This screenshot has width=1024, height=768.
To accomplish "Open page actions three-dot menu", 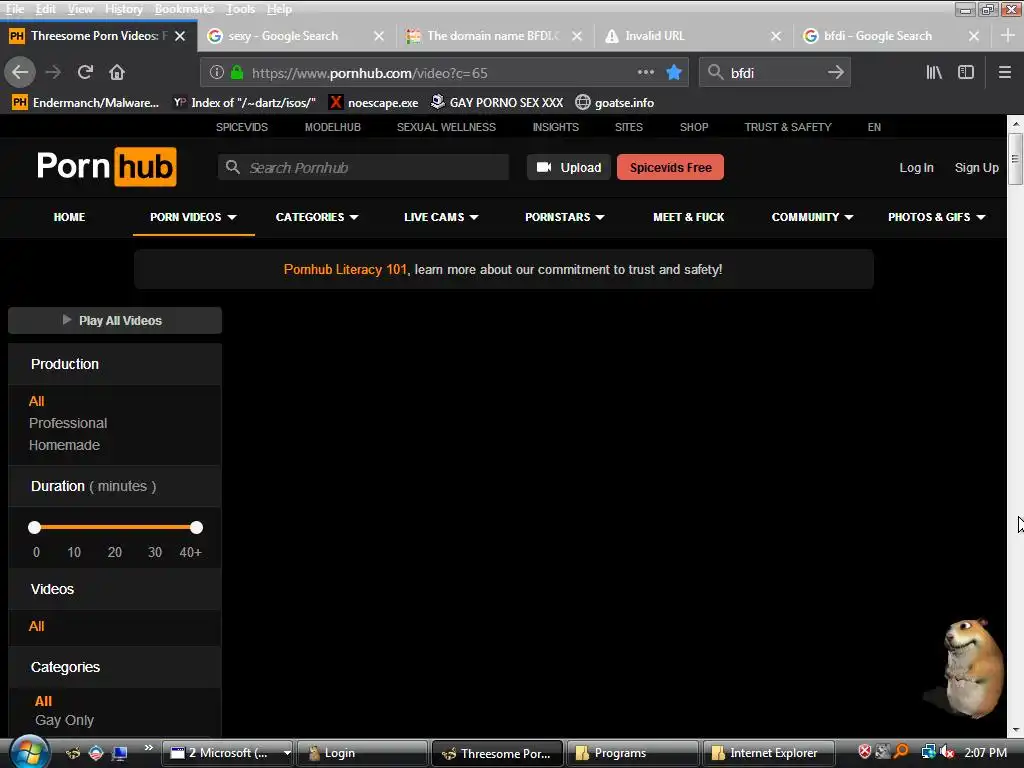I will (x=645, y=72).
